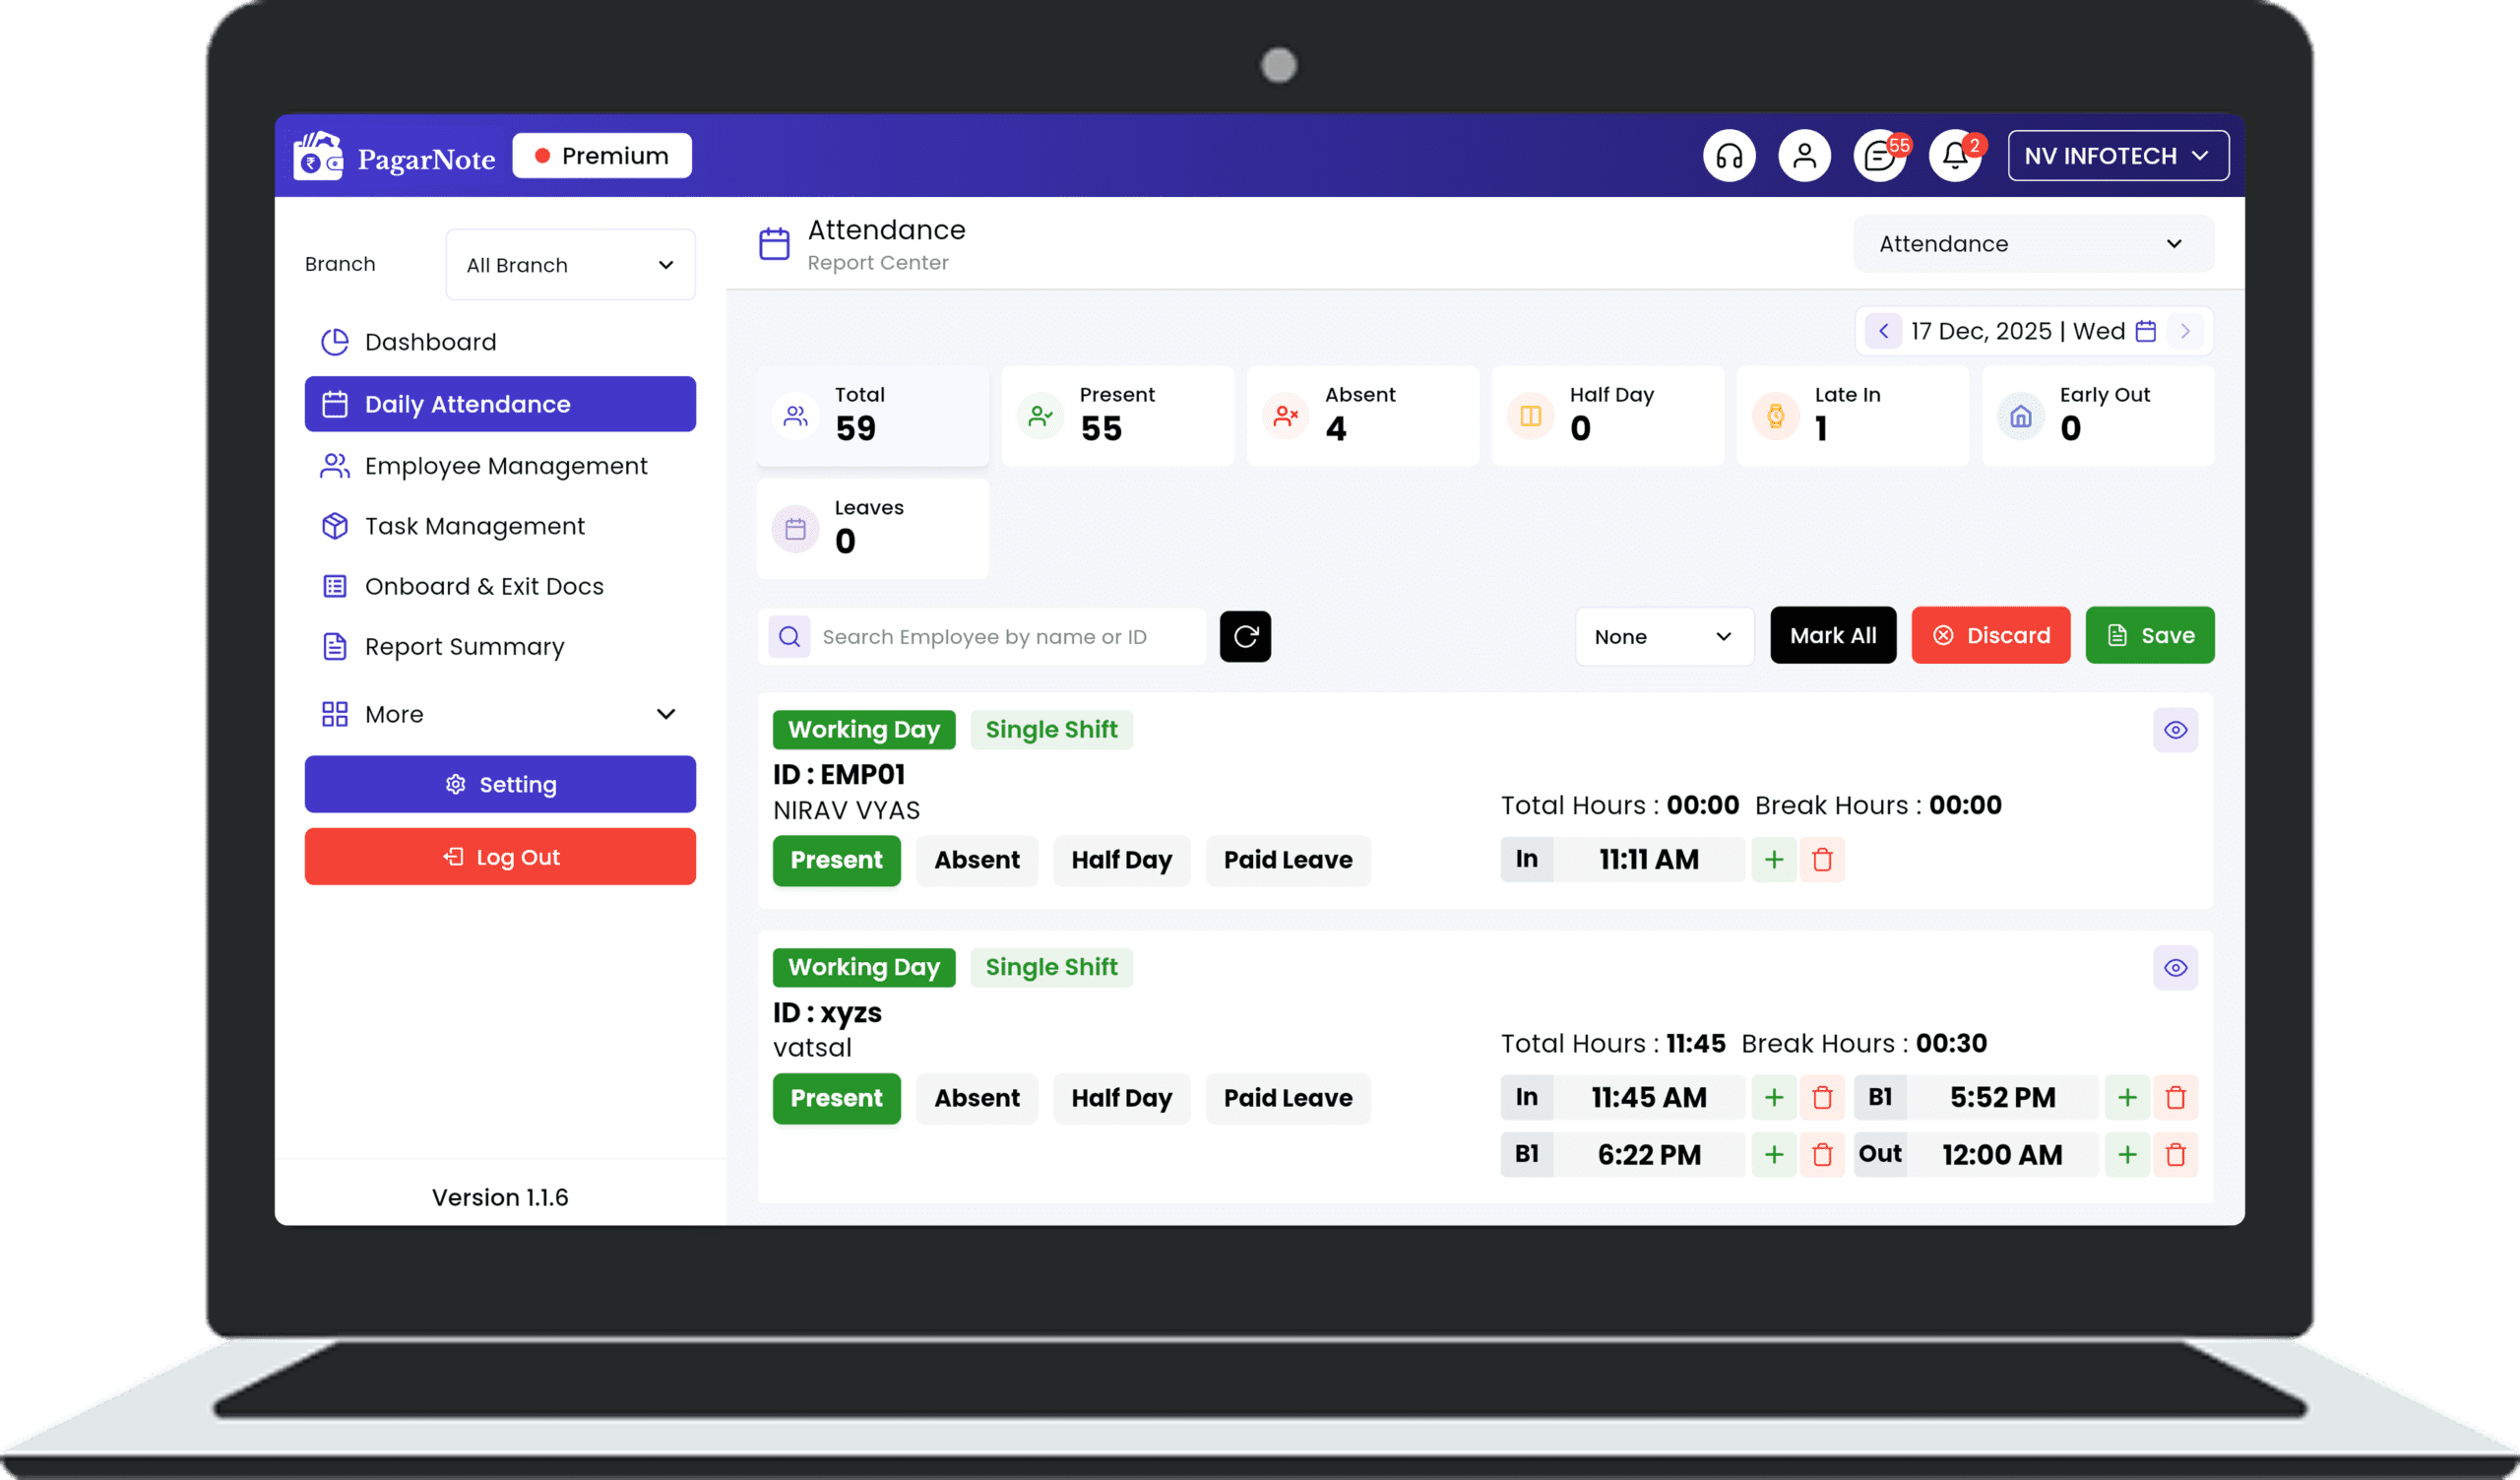Open Setting
2520x1480 pixels.
[x=500, y=784]
